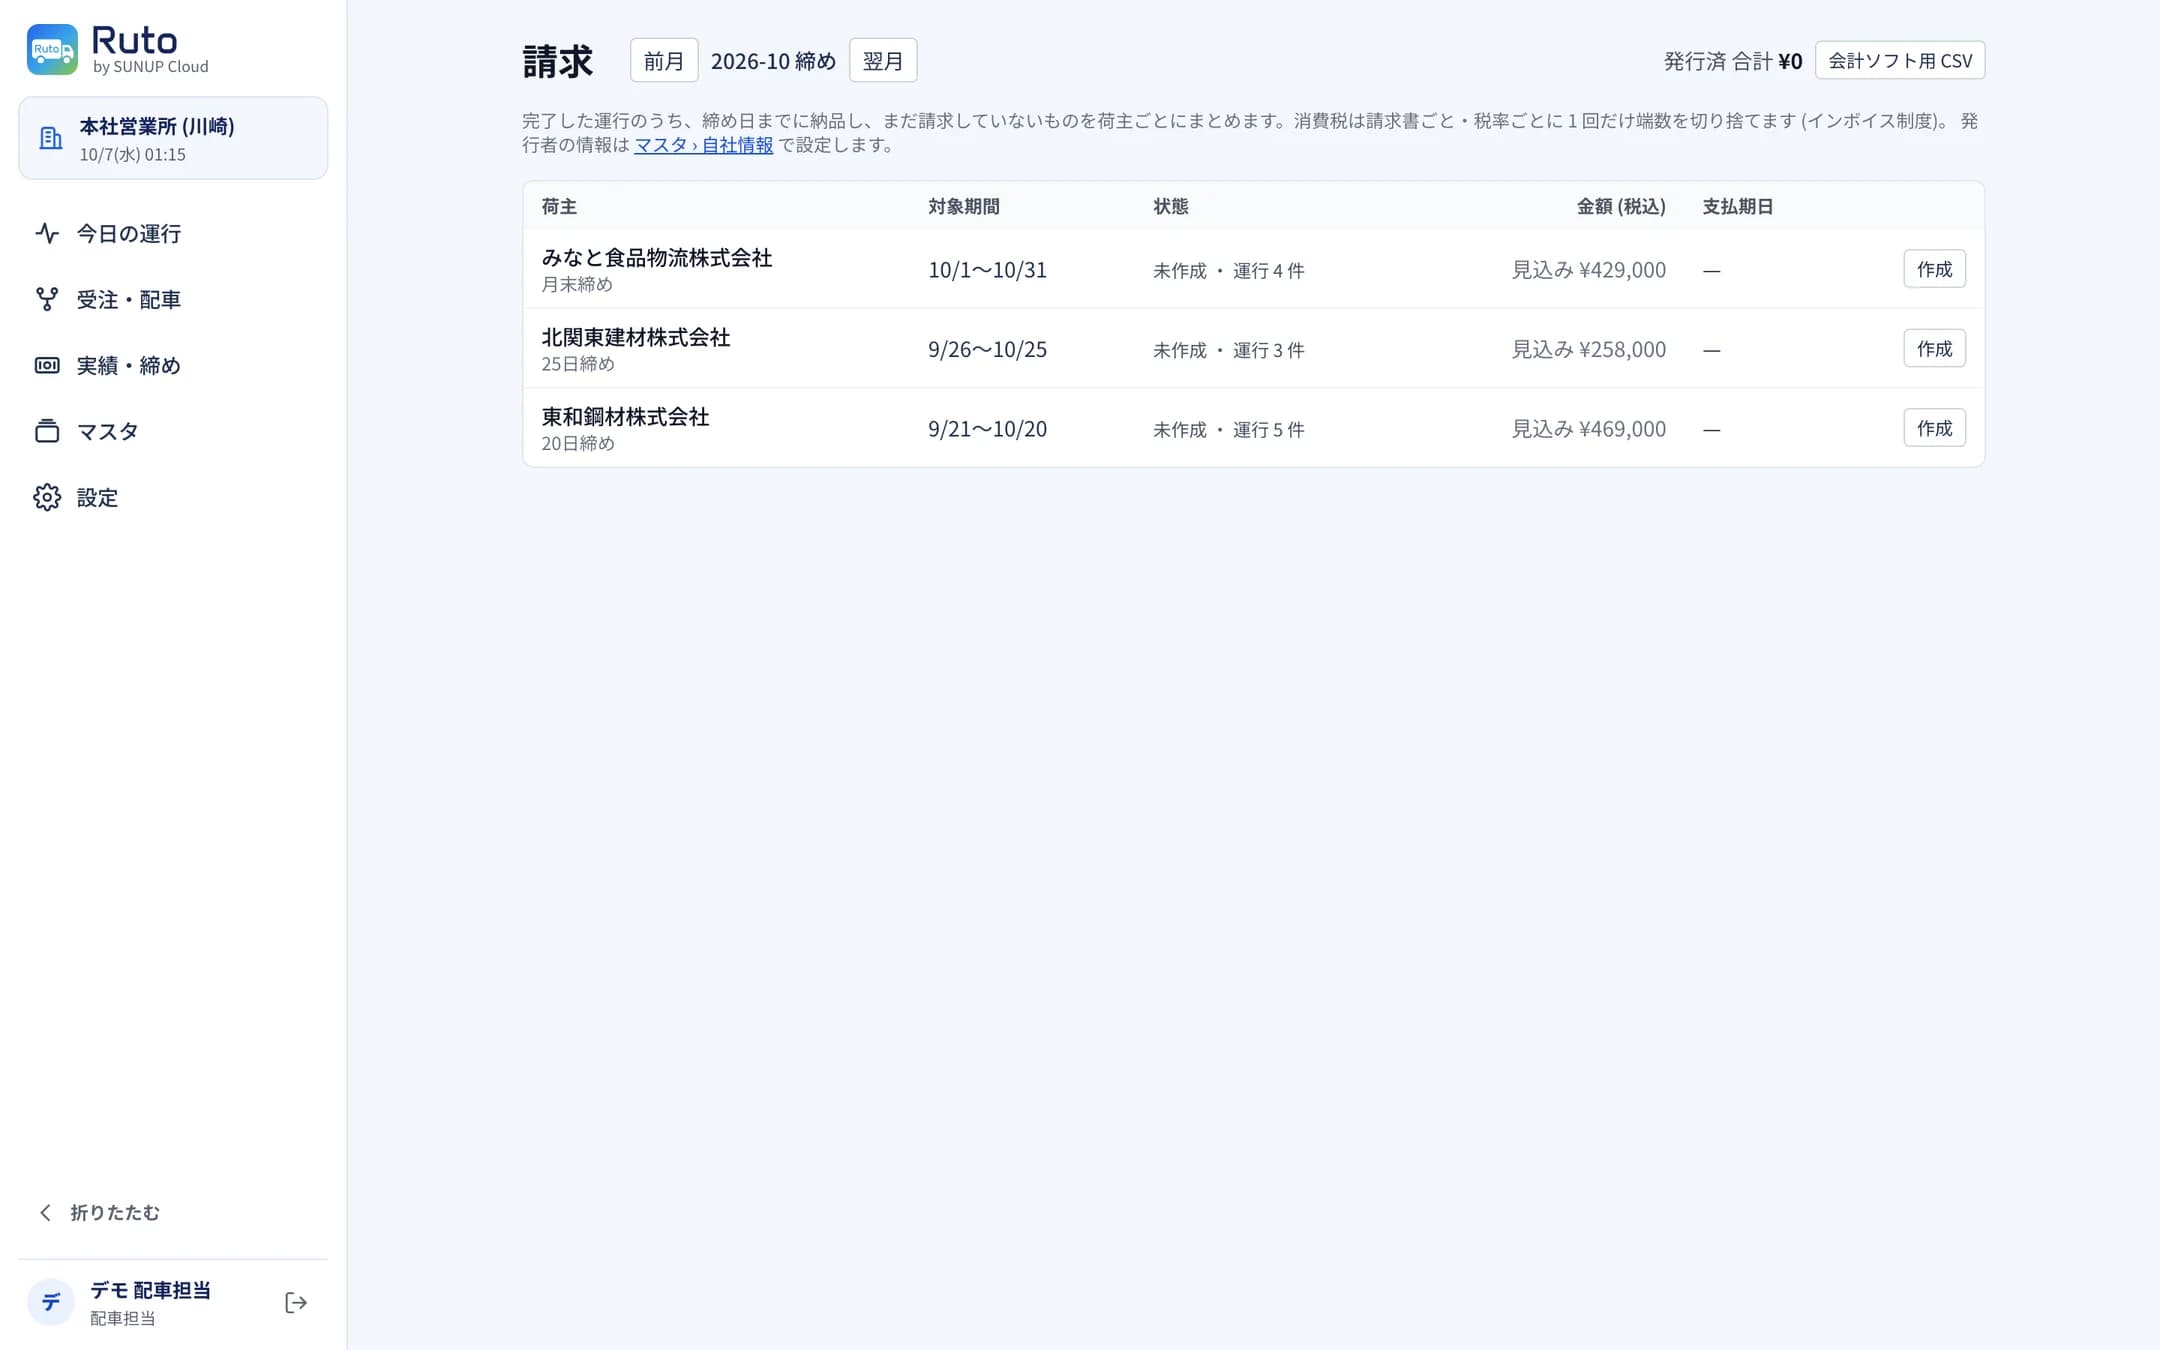
Task: Click the デ user avatar
Action: coord(51,1302)
